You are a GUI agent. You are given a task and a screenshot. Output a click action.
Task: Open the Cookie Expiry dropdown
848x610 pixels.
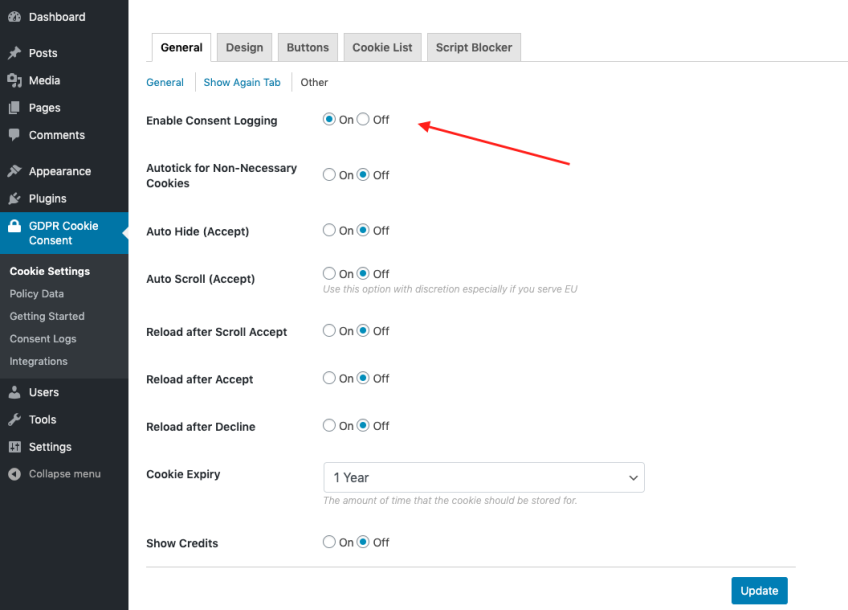point(483,477)
